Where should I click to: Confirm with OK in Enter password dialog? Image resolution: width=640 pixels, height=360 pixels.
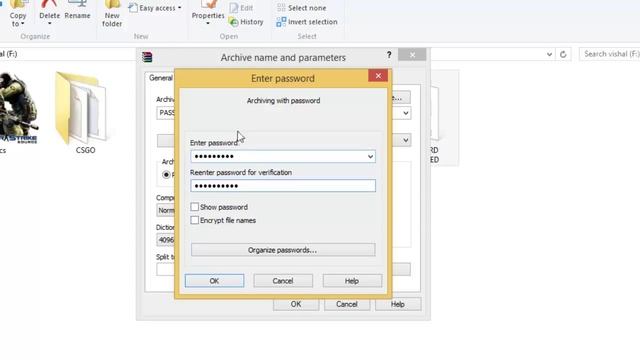tap(214, 281)
